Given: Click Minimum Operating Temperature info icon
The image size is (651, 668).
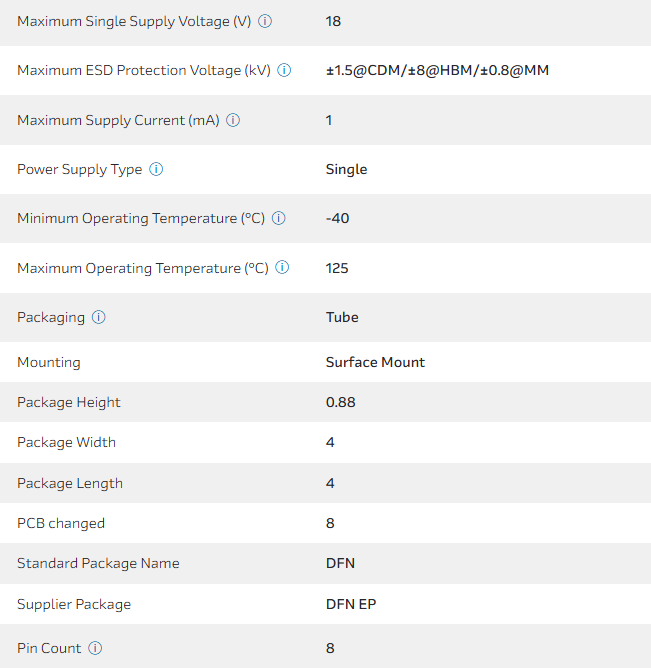Looking at the screenshot, I should 279,218.
